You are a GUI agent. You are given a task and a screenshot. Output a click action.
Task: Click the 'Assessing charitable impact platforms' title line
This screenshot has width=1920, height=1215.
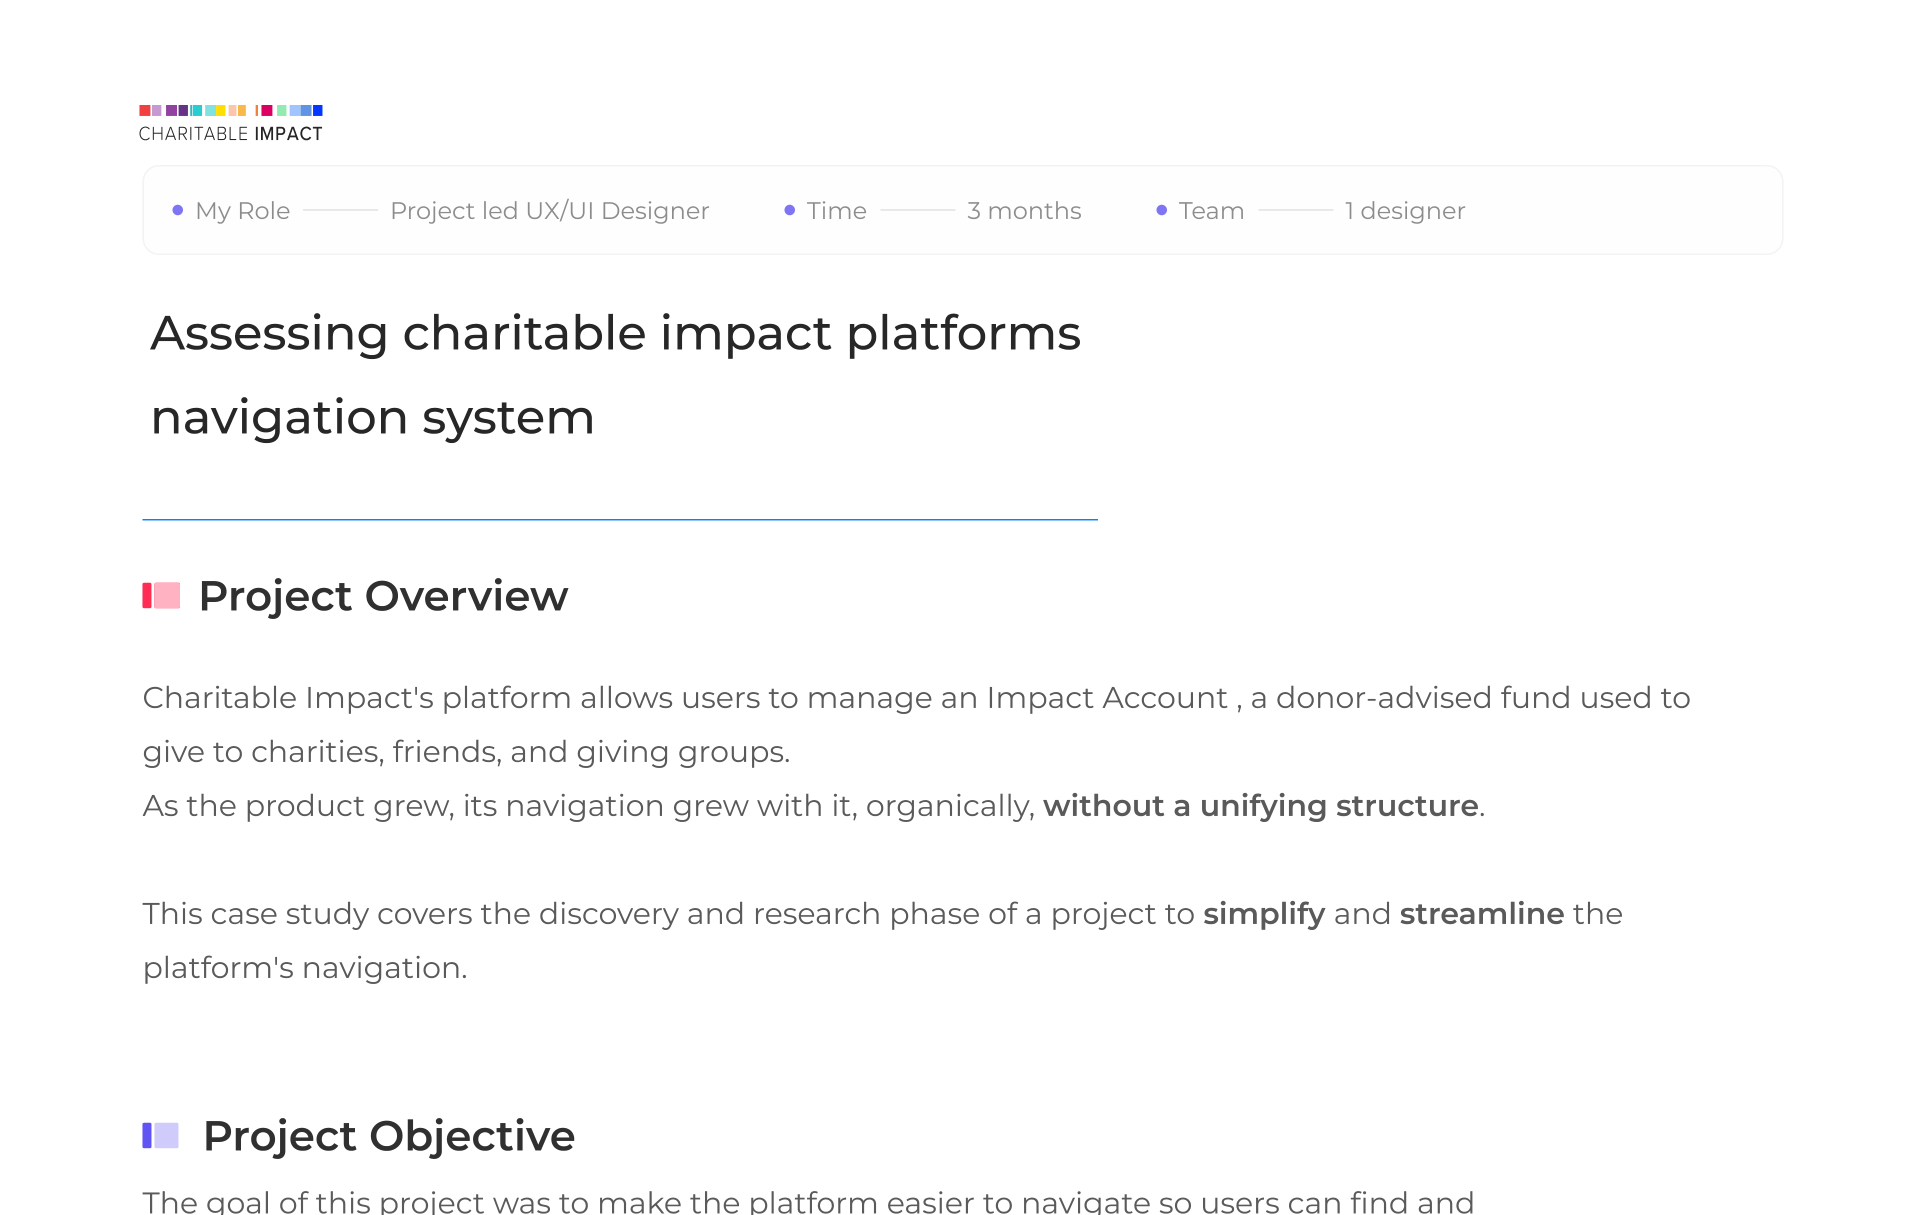tap(616, 333)
